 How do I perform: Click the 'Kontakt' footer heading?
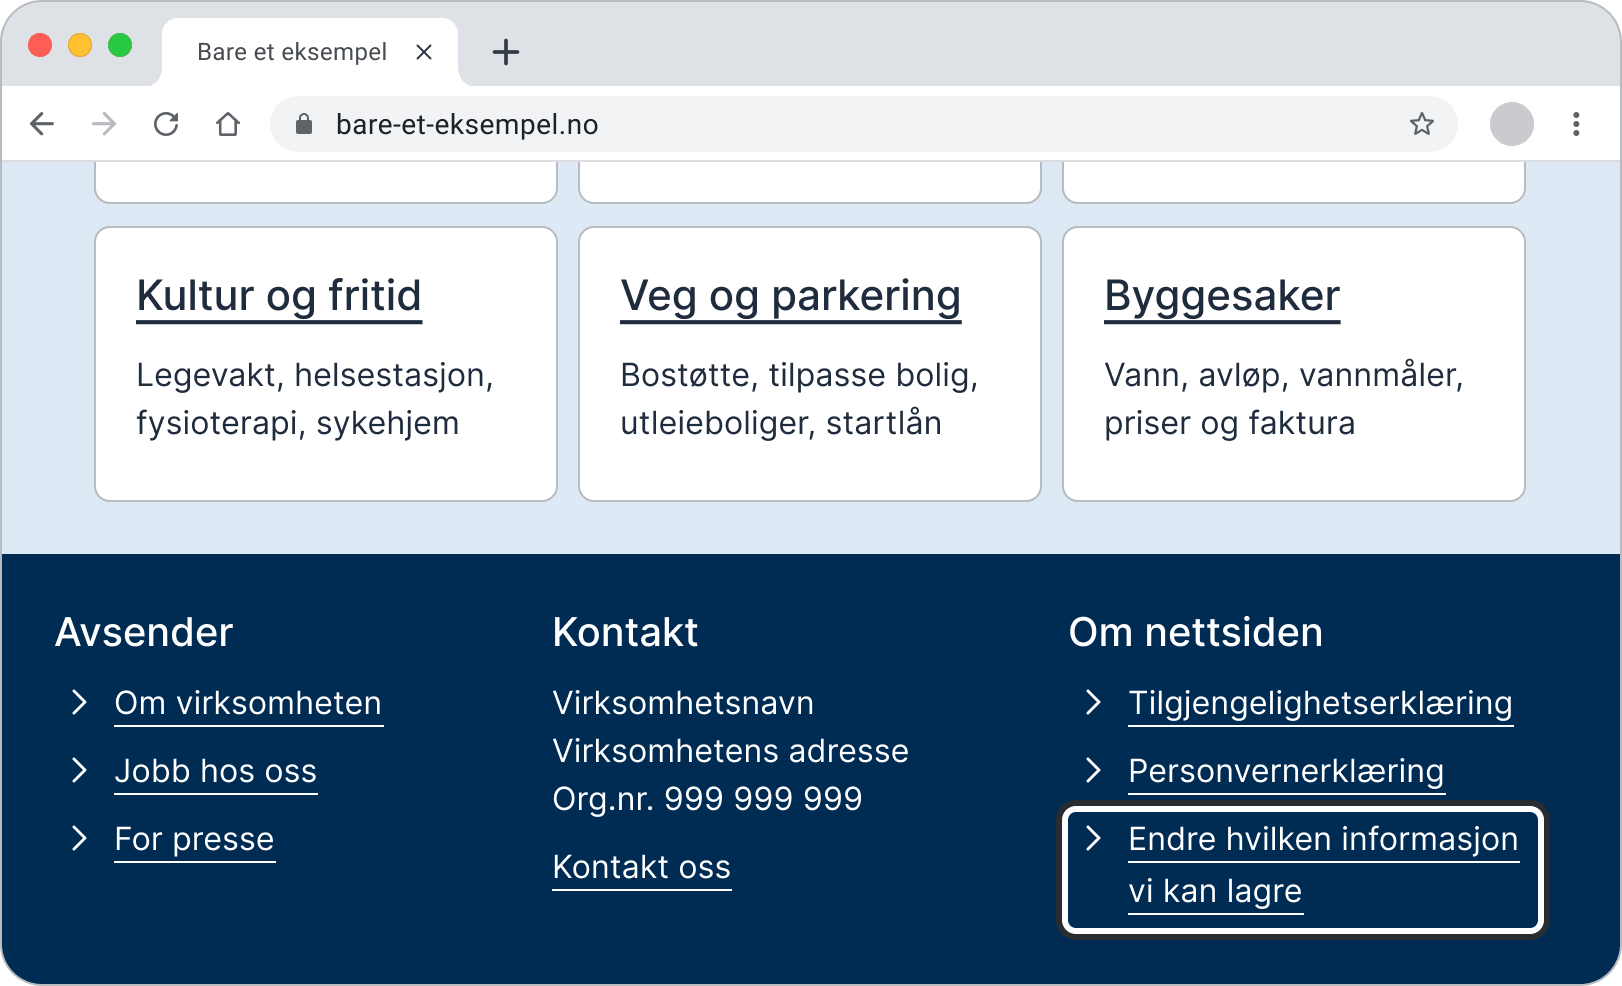pyautogui.click(x=625, y=633)
